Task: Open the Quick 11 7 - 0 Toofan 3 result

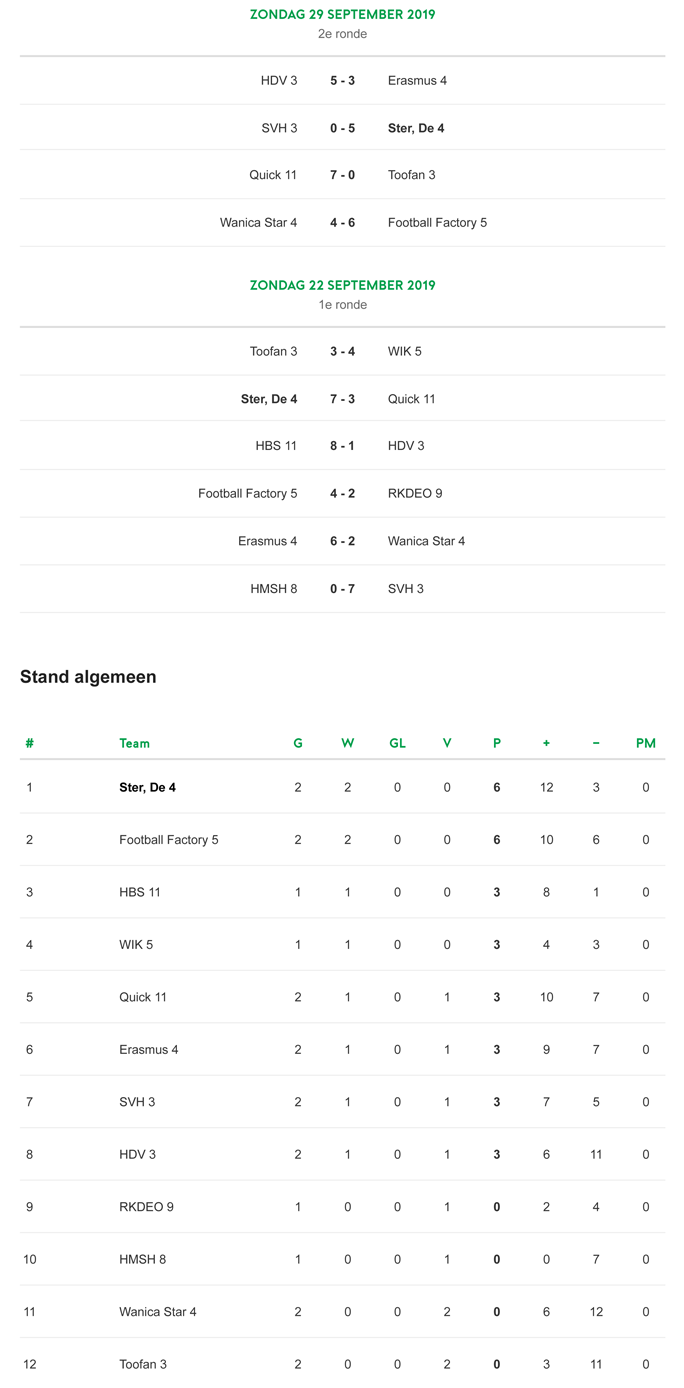Action: click(342, 175)
